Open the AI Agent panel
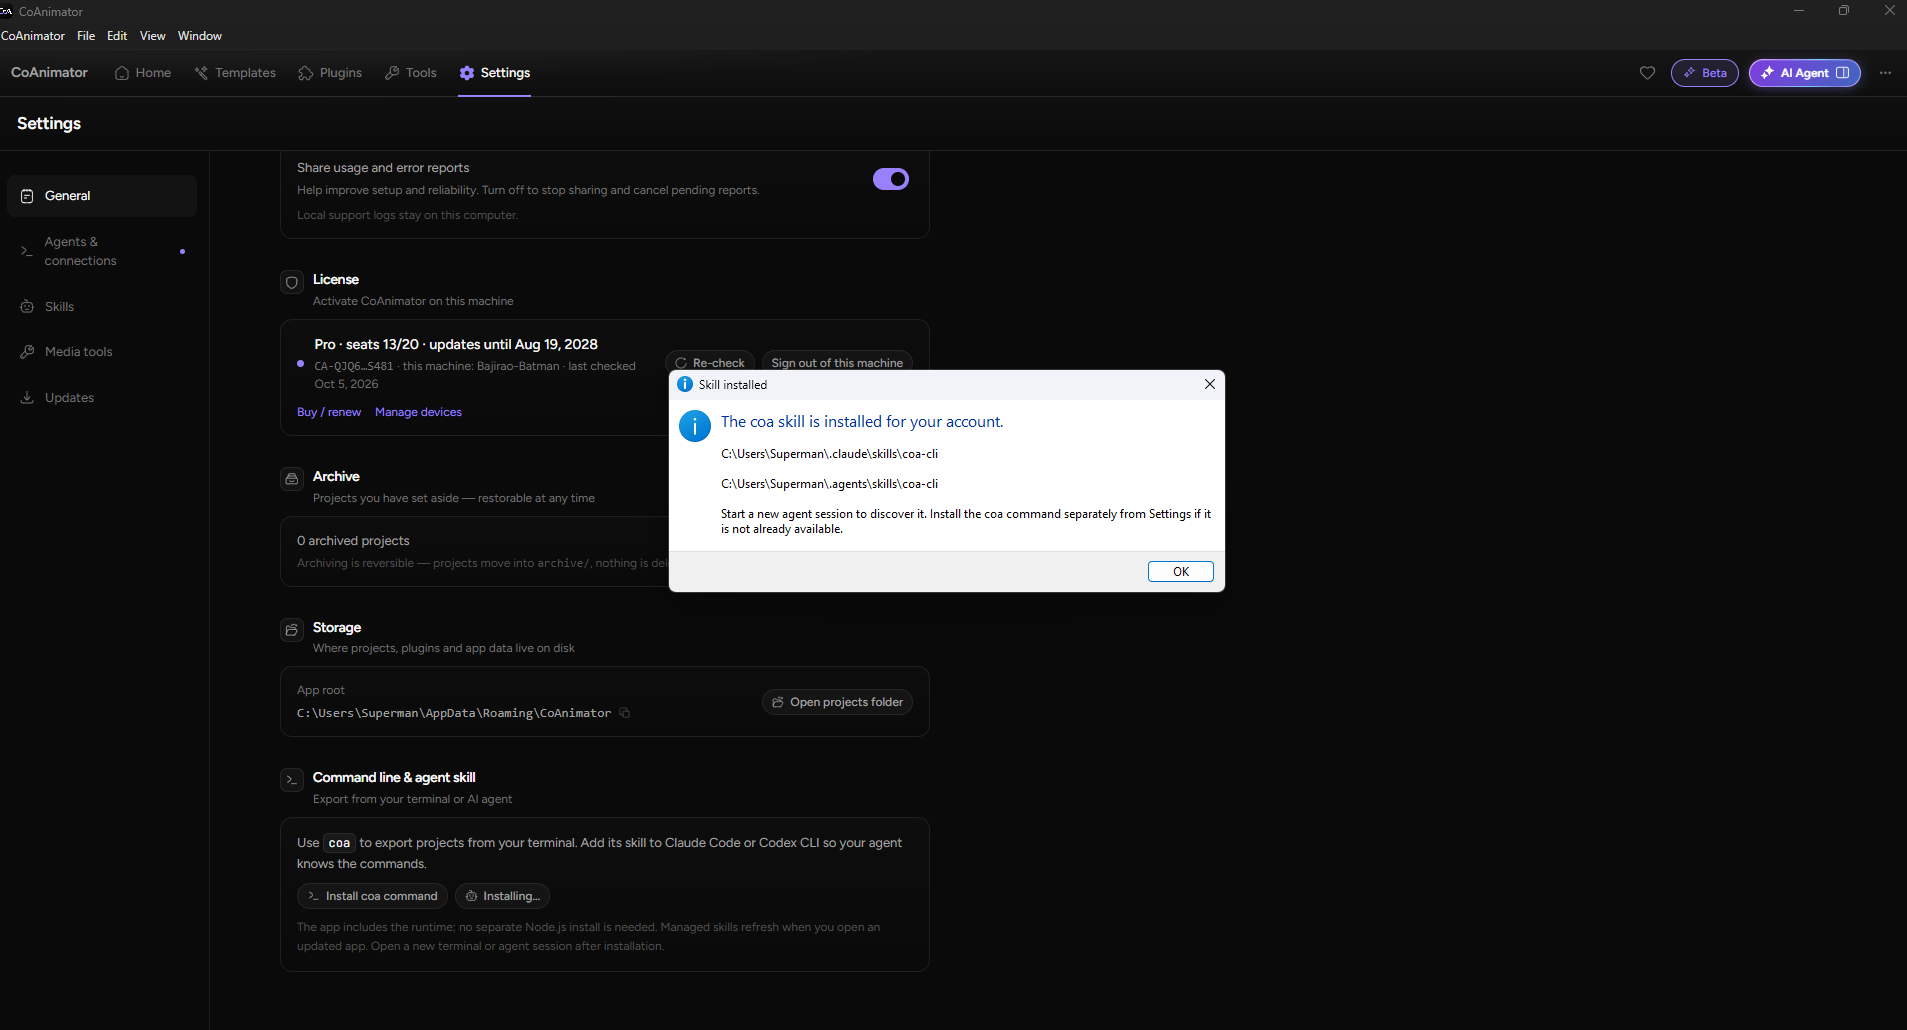The width and height of the screenshot is (1907, 1030). [x=1805, y=73]
